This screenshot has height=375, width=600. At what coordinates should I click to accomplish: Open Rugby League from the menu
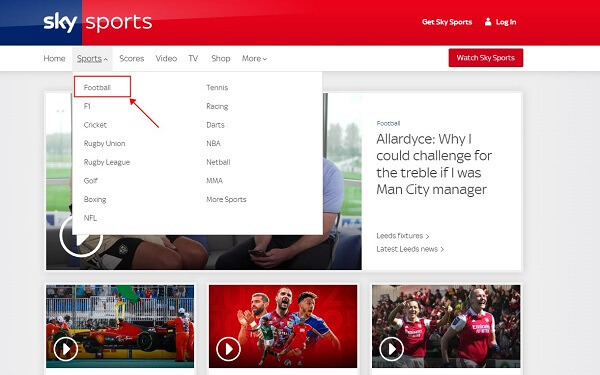107,162
